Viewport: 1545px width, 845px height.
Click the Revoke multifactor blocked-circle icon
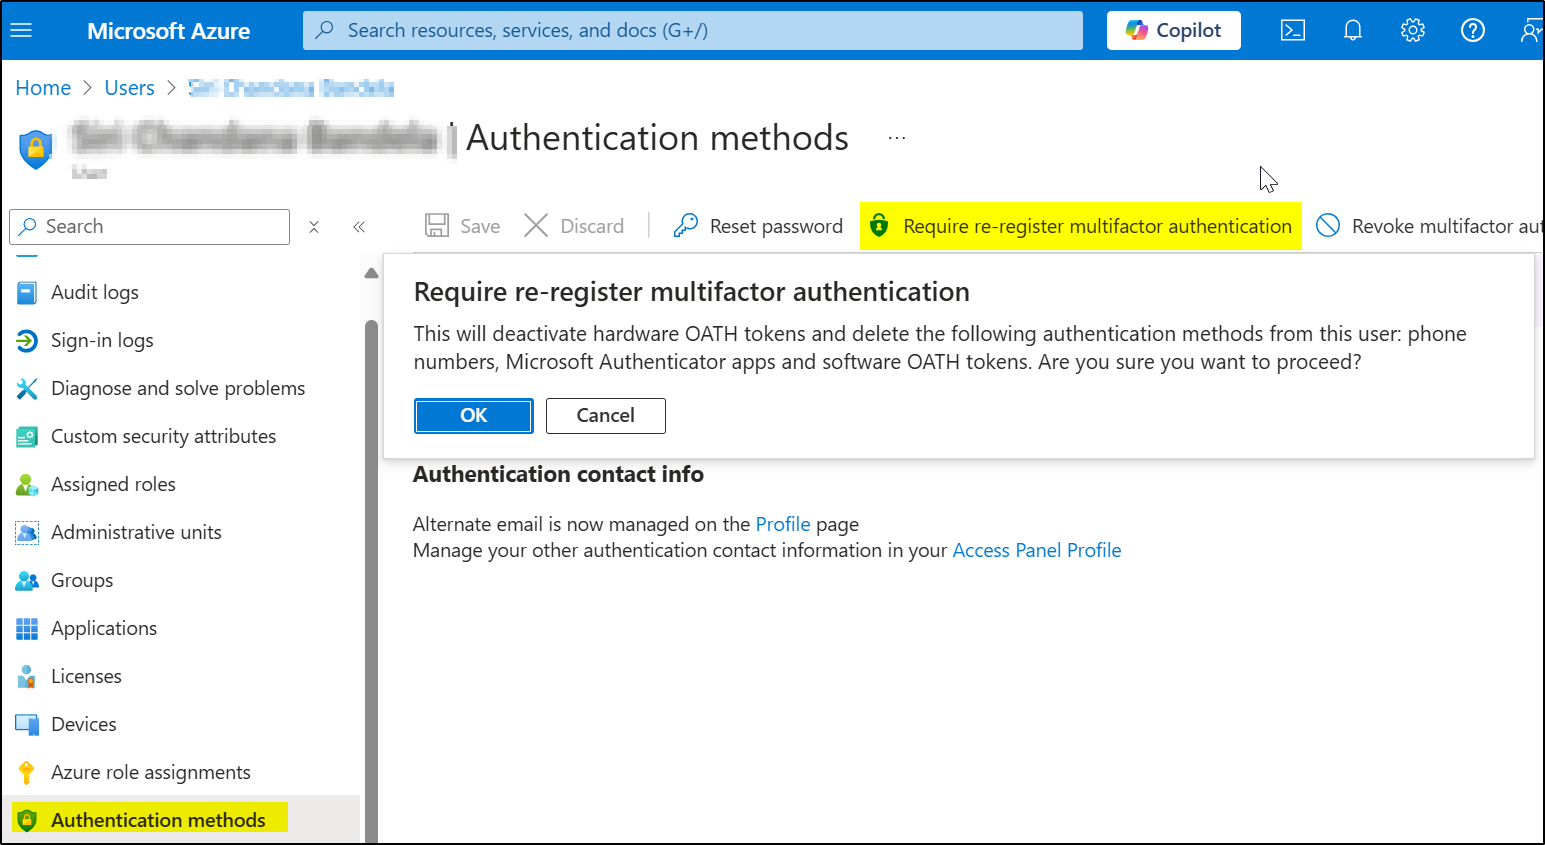point(1328,225)
